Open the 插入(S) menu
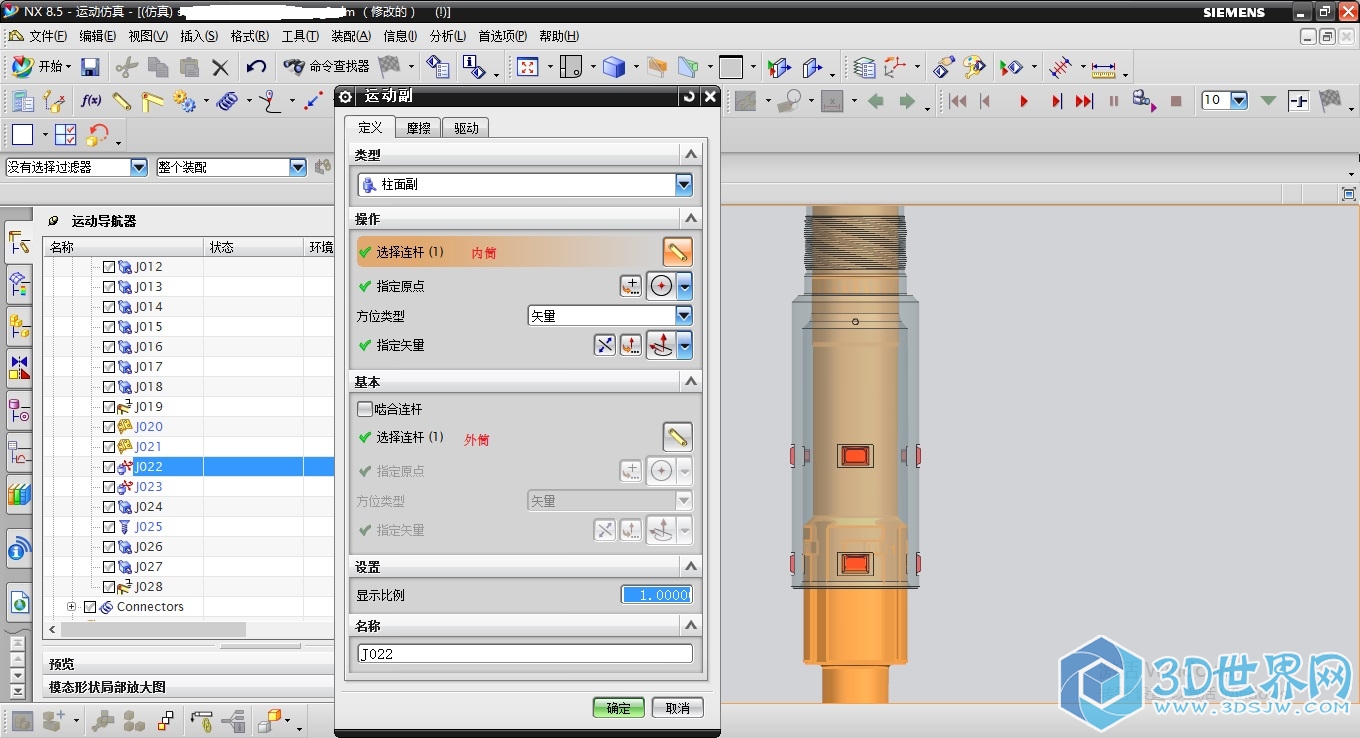 [198, 36]
